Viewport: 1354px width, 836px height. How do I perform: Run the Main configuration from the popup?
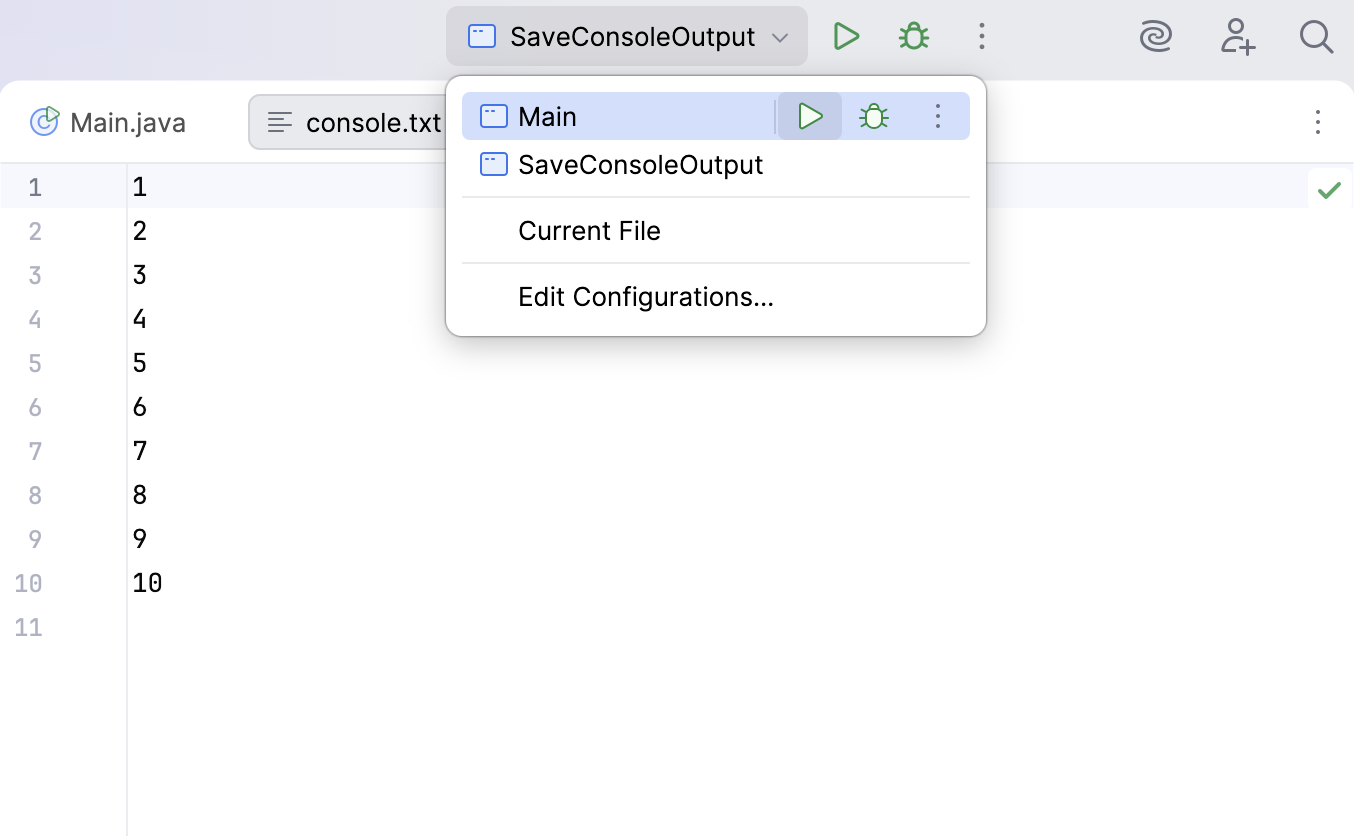[x=809, y=116]
